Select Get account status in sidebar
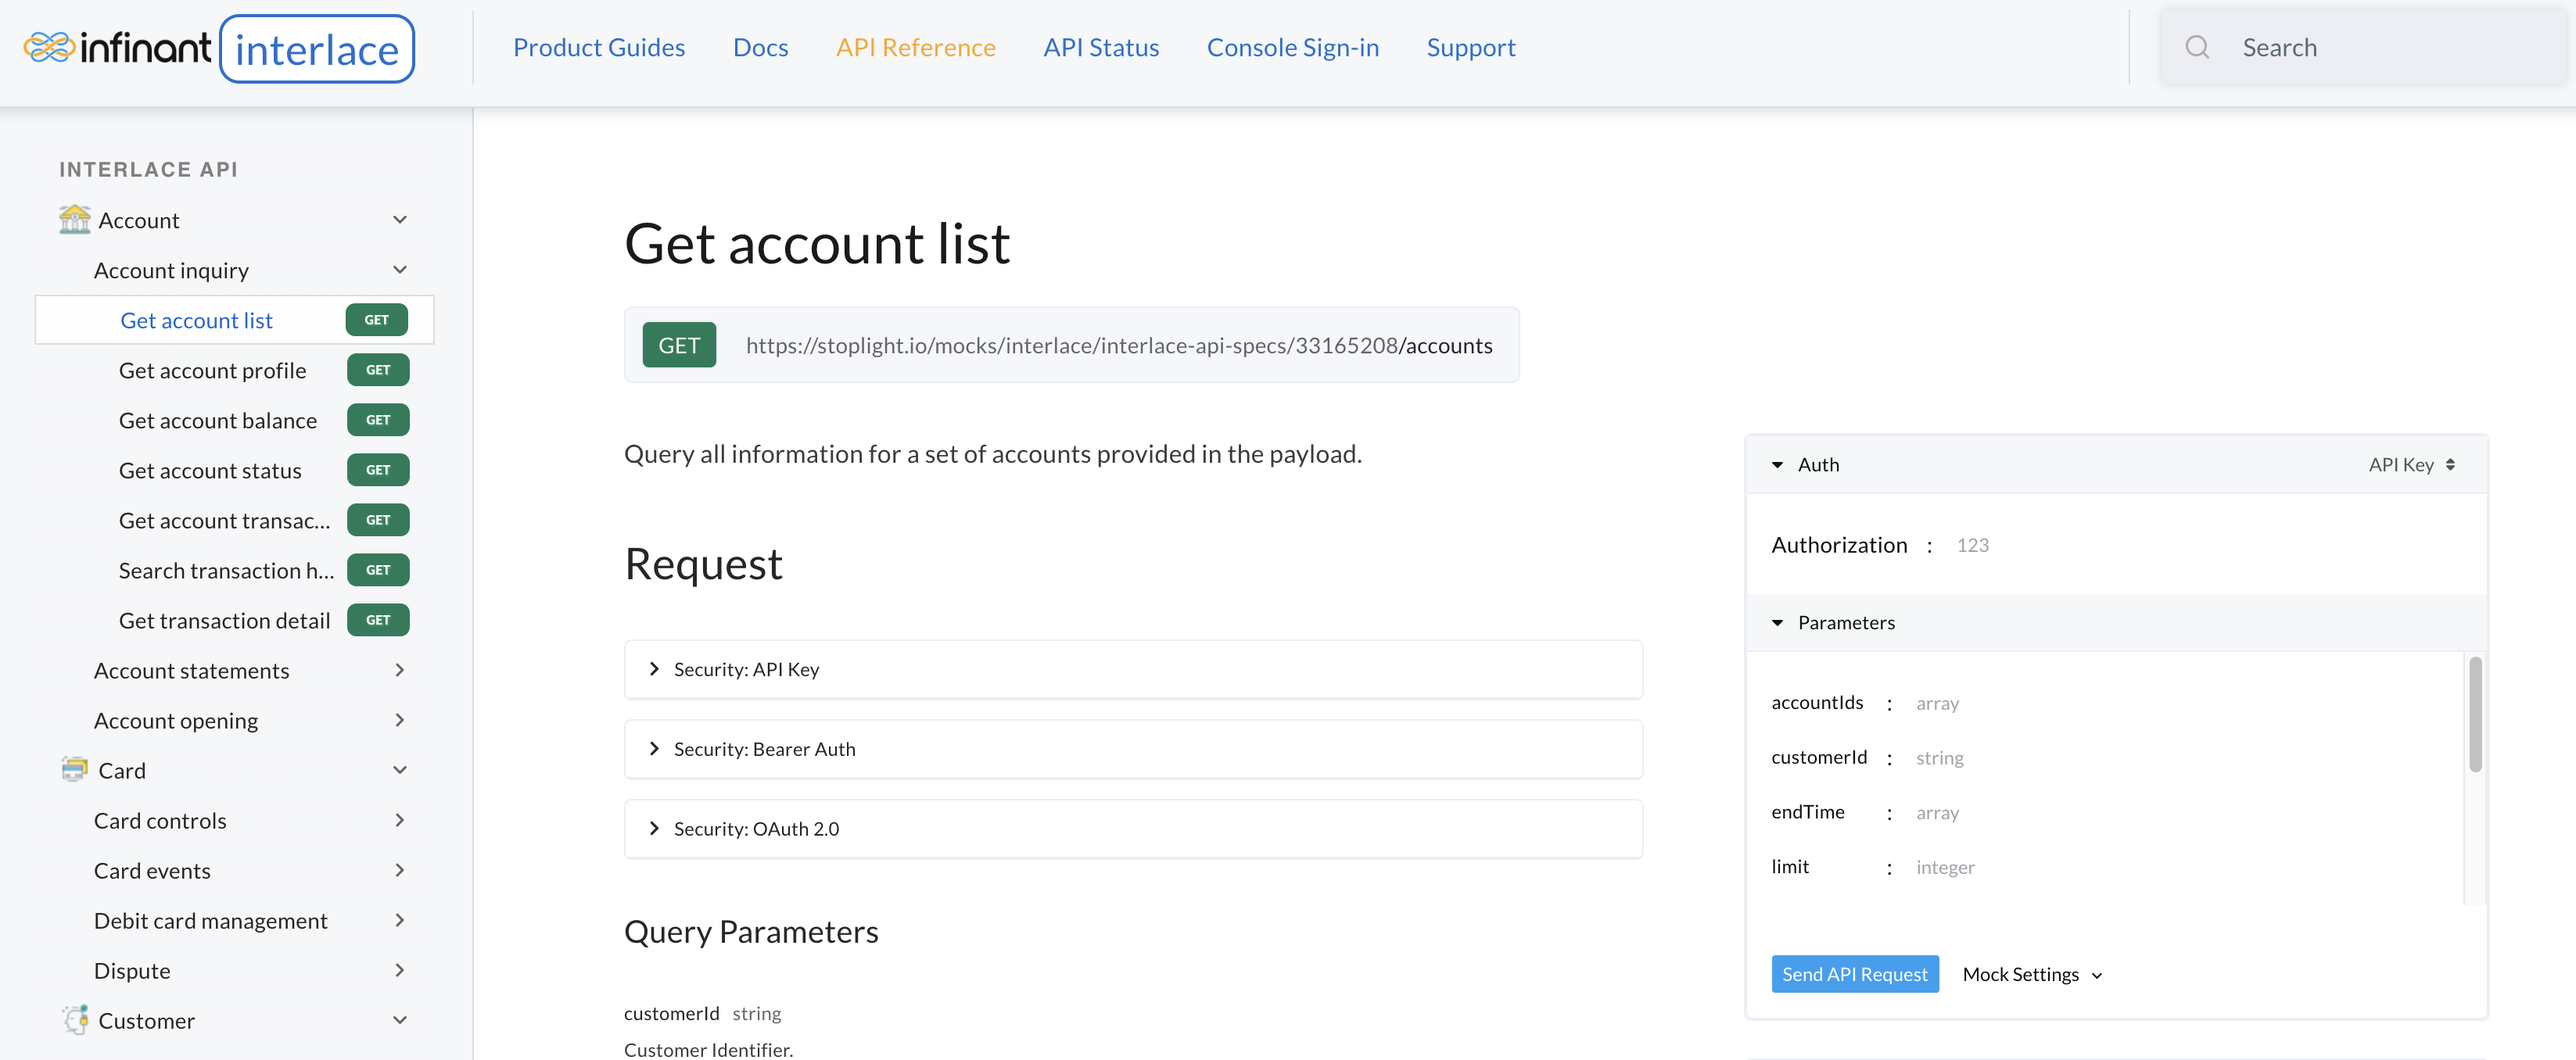The height and width of the screenshot is (1060, 2576). [x=210, y=470]
